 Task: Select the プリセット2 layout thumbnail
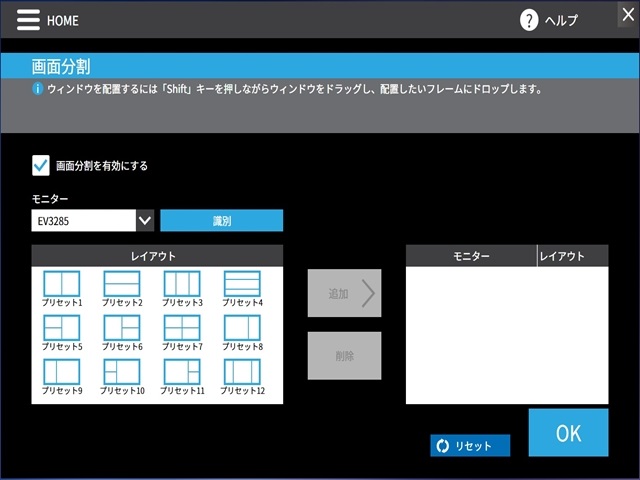[x=122, y=284]
